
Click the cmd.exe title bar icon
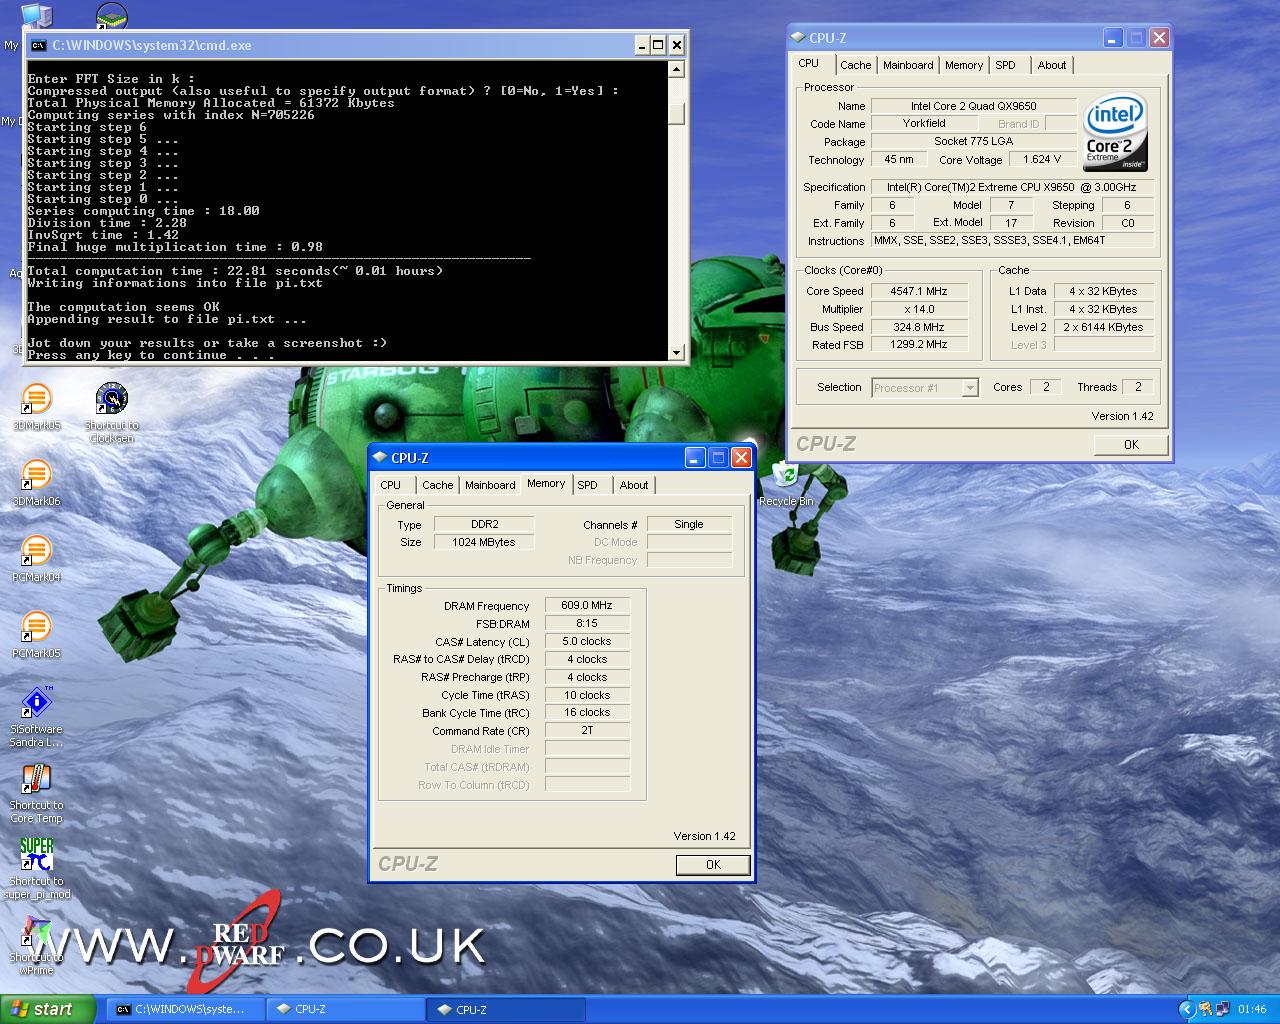click(38, 45)
